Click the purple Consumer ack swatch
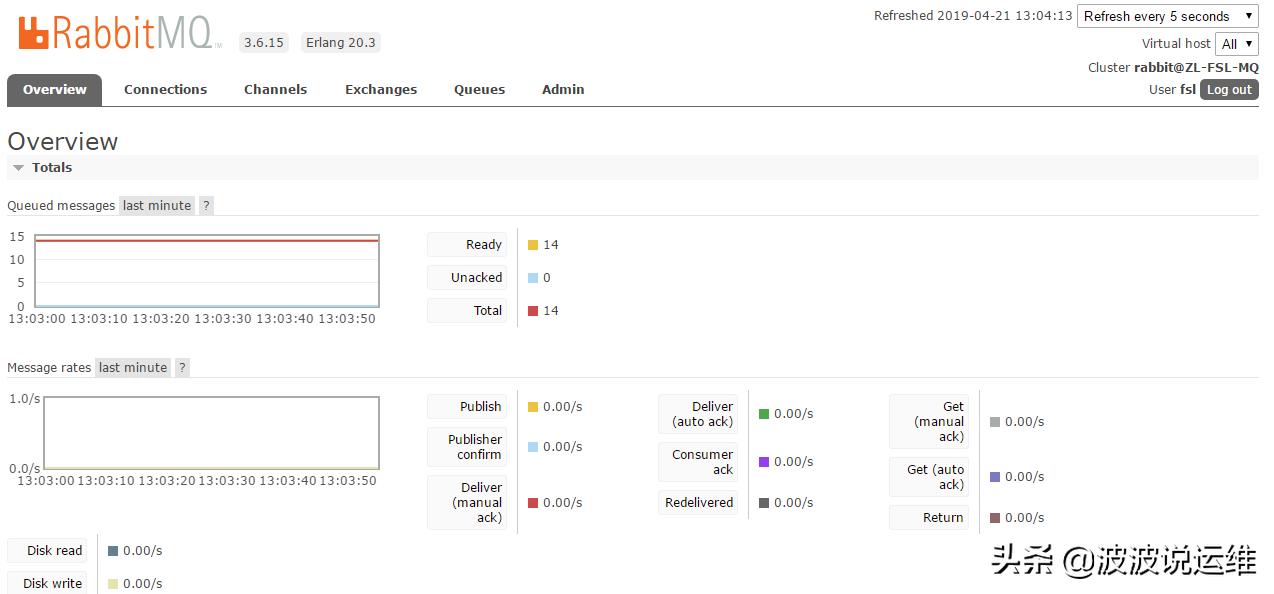The width and height of the screenshot is (1274, 594). (764, 462)
